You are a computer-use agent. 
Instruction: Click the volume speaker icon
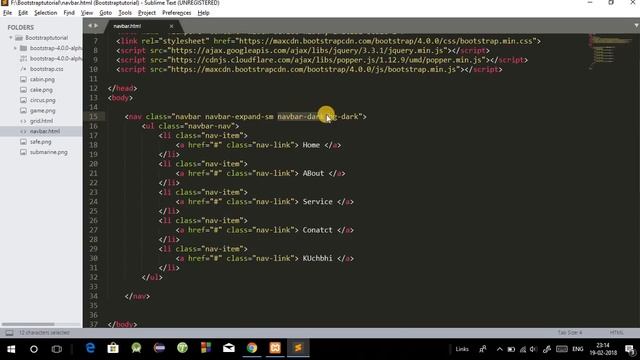pyautogui.click(x=533, y=349)
